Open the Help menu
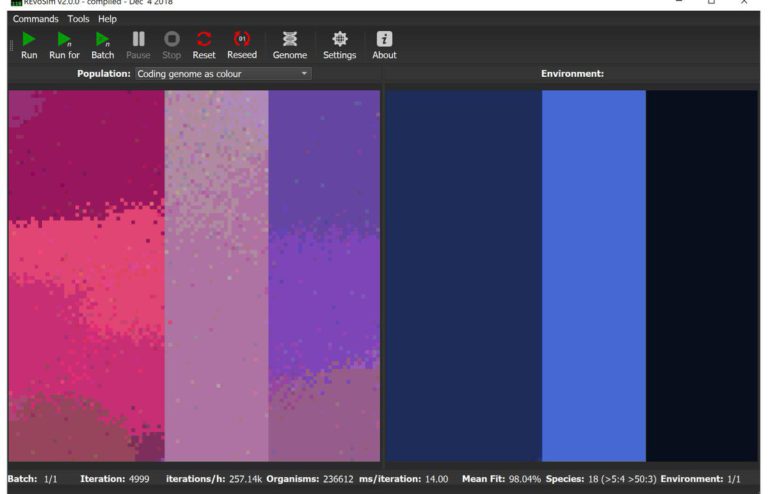The image size is (768, 494). [x=107, y=19]
